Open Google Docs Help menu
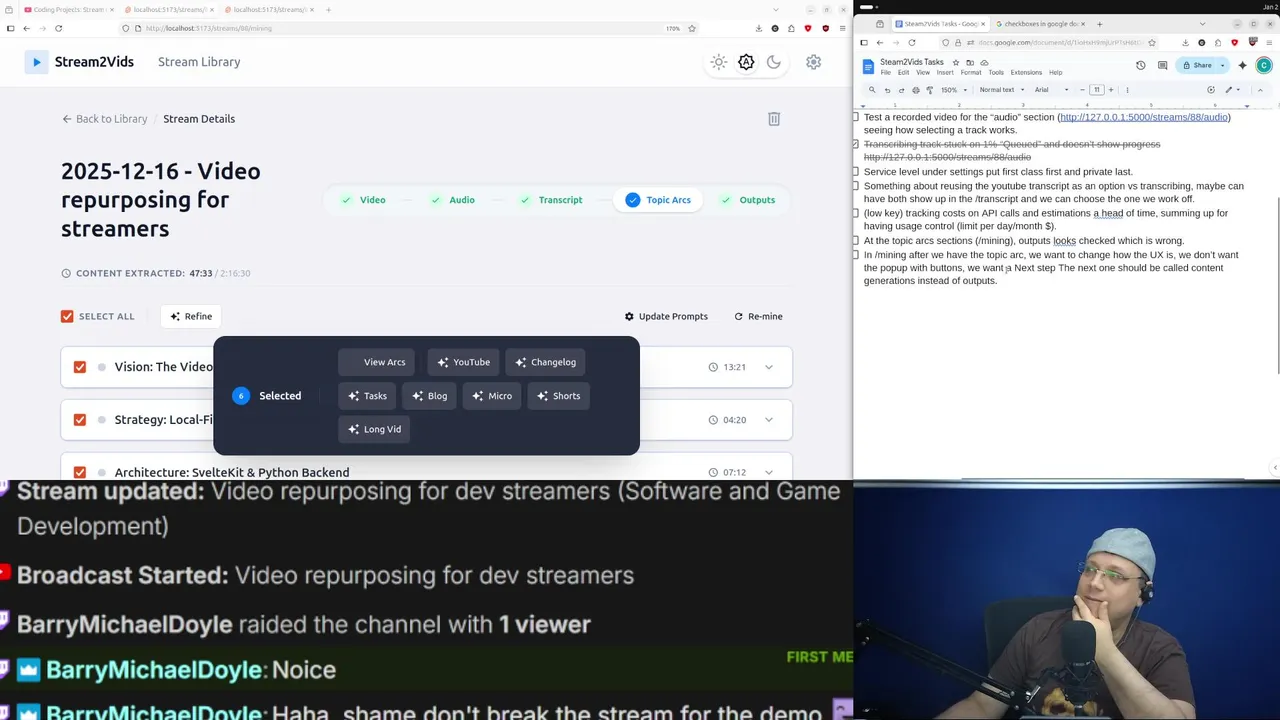 coord(1055,73)
